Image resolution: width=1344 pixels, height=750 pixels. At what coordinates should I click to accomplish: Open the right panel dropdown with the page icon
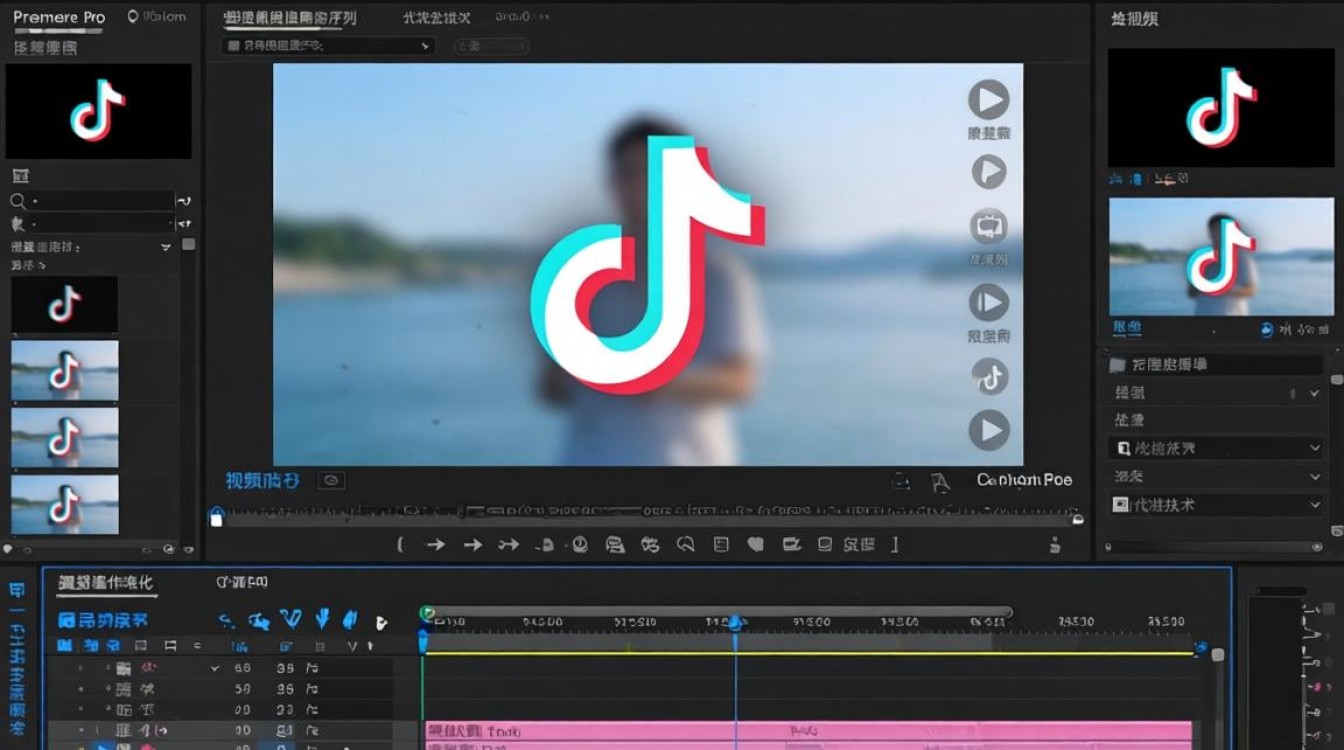[x=1217, y=449]
